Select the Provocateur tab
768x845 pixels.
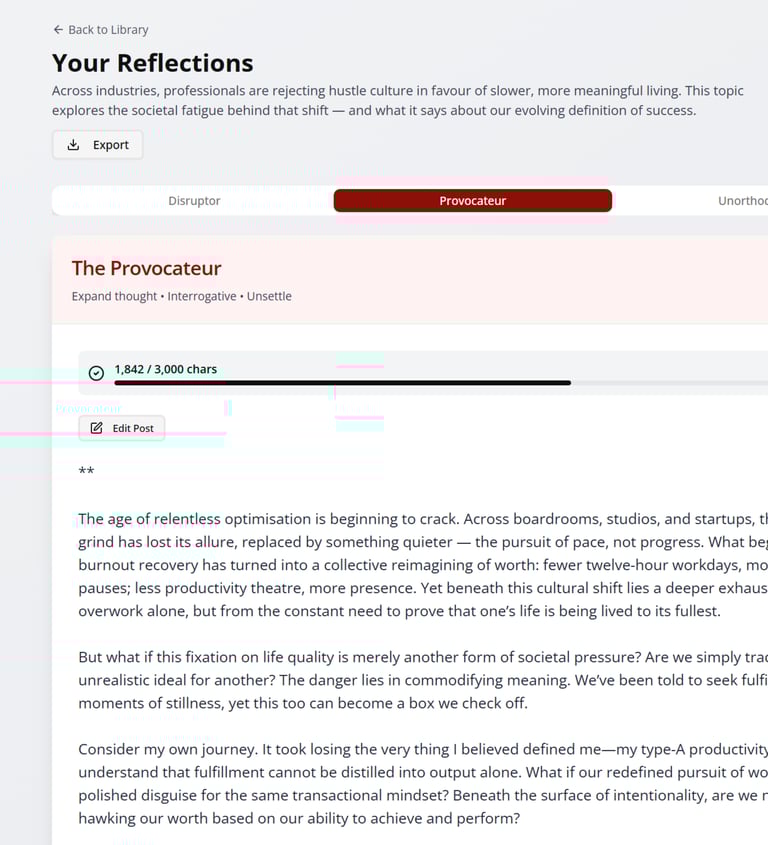pos(472,201)
